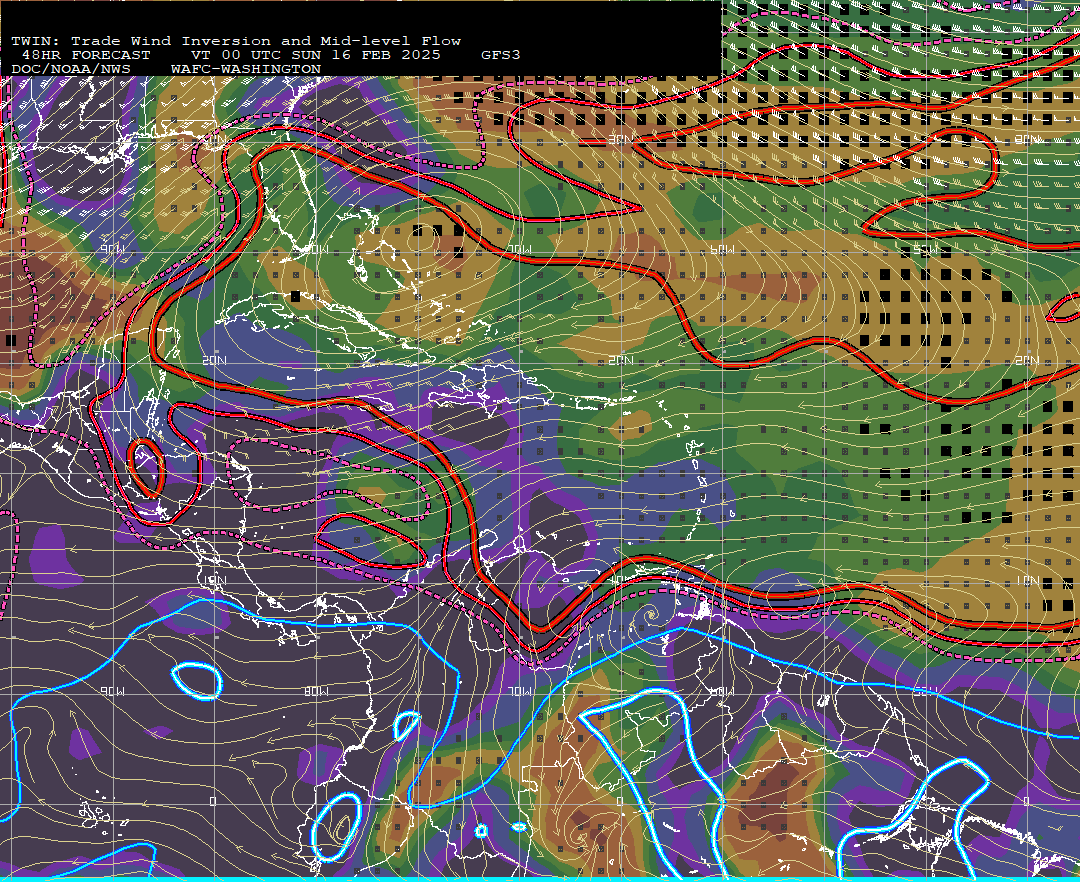This screenshot has width=1080, height=882.
Task: Click the 10N label over Central America
Action: click(x=214, y=581)
